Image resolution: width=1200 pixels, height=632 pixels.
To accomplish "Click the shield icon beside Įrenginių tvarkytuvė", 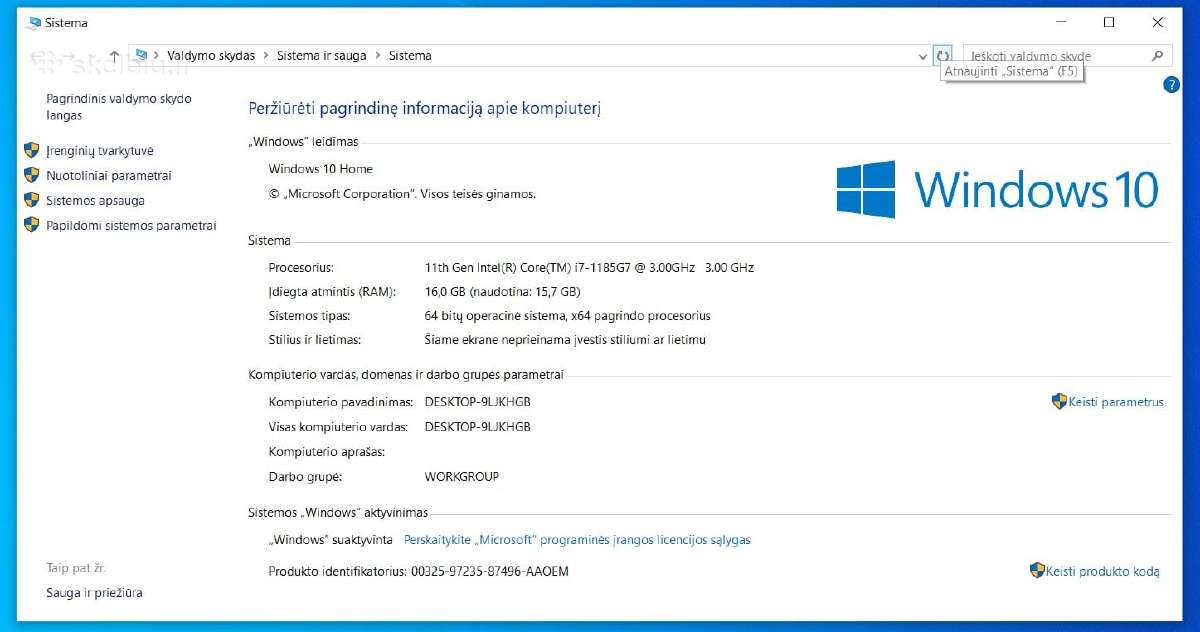I will click(x=31, y=151).
